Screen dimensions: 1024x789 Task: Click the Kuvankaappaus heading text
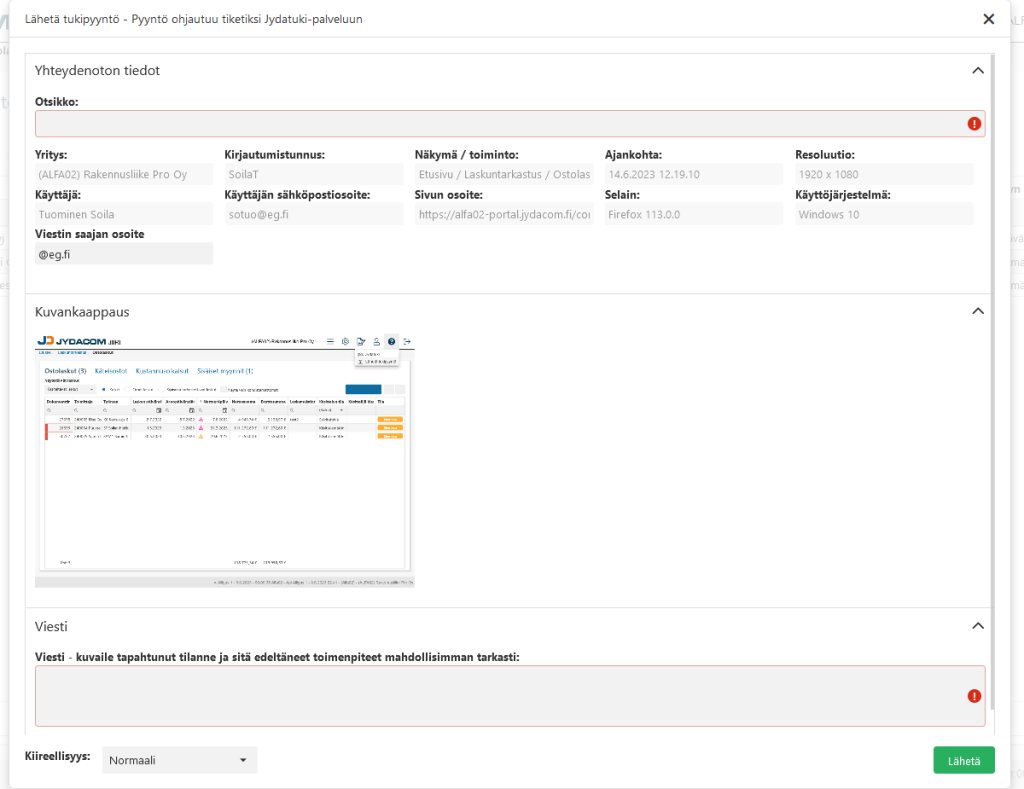82,312
